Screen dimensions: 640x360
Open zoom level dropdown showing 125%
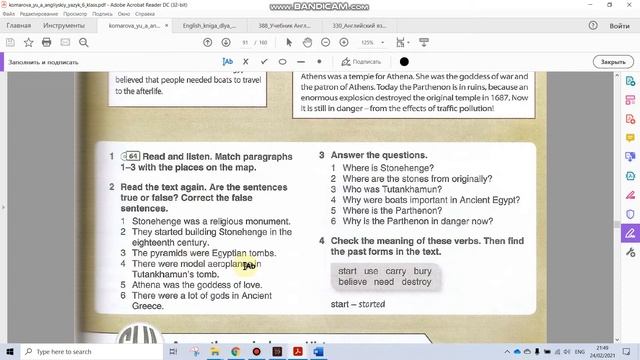(372, 42)
